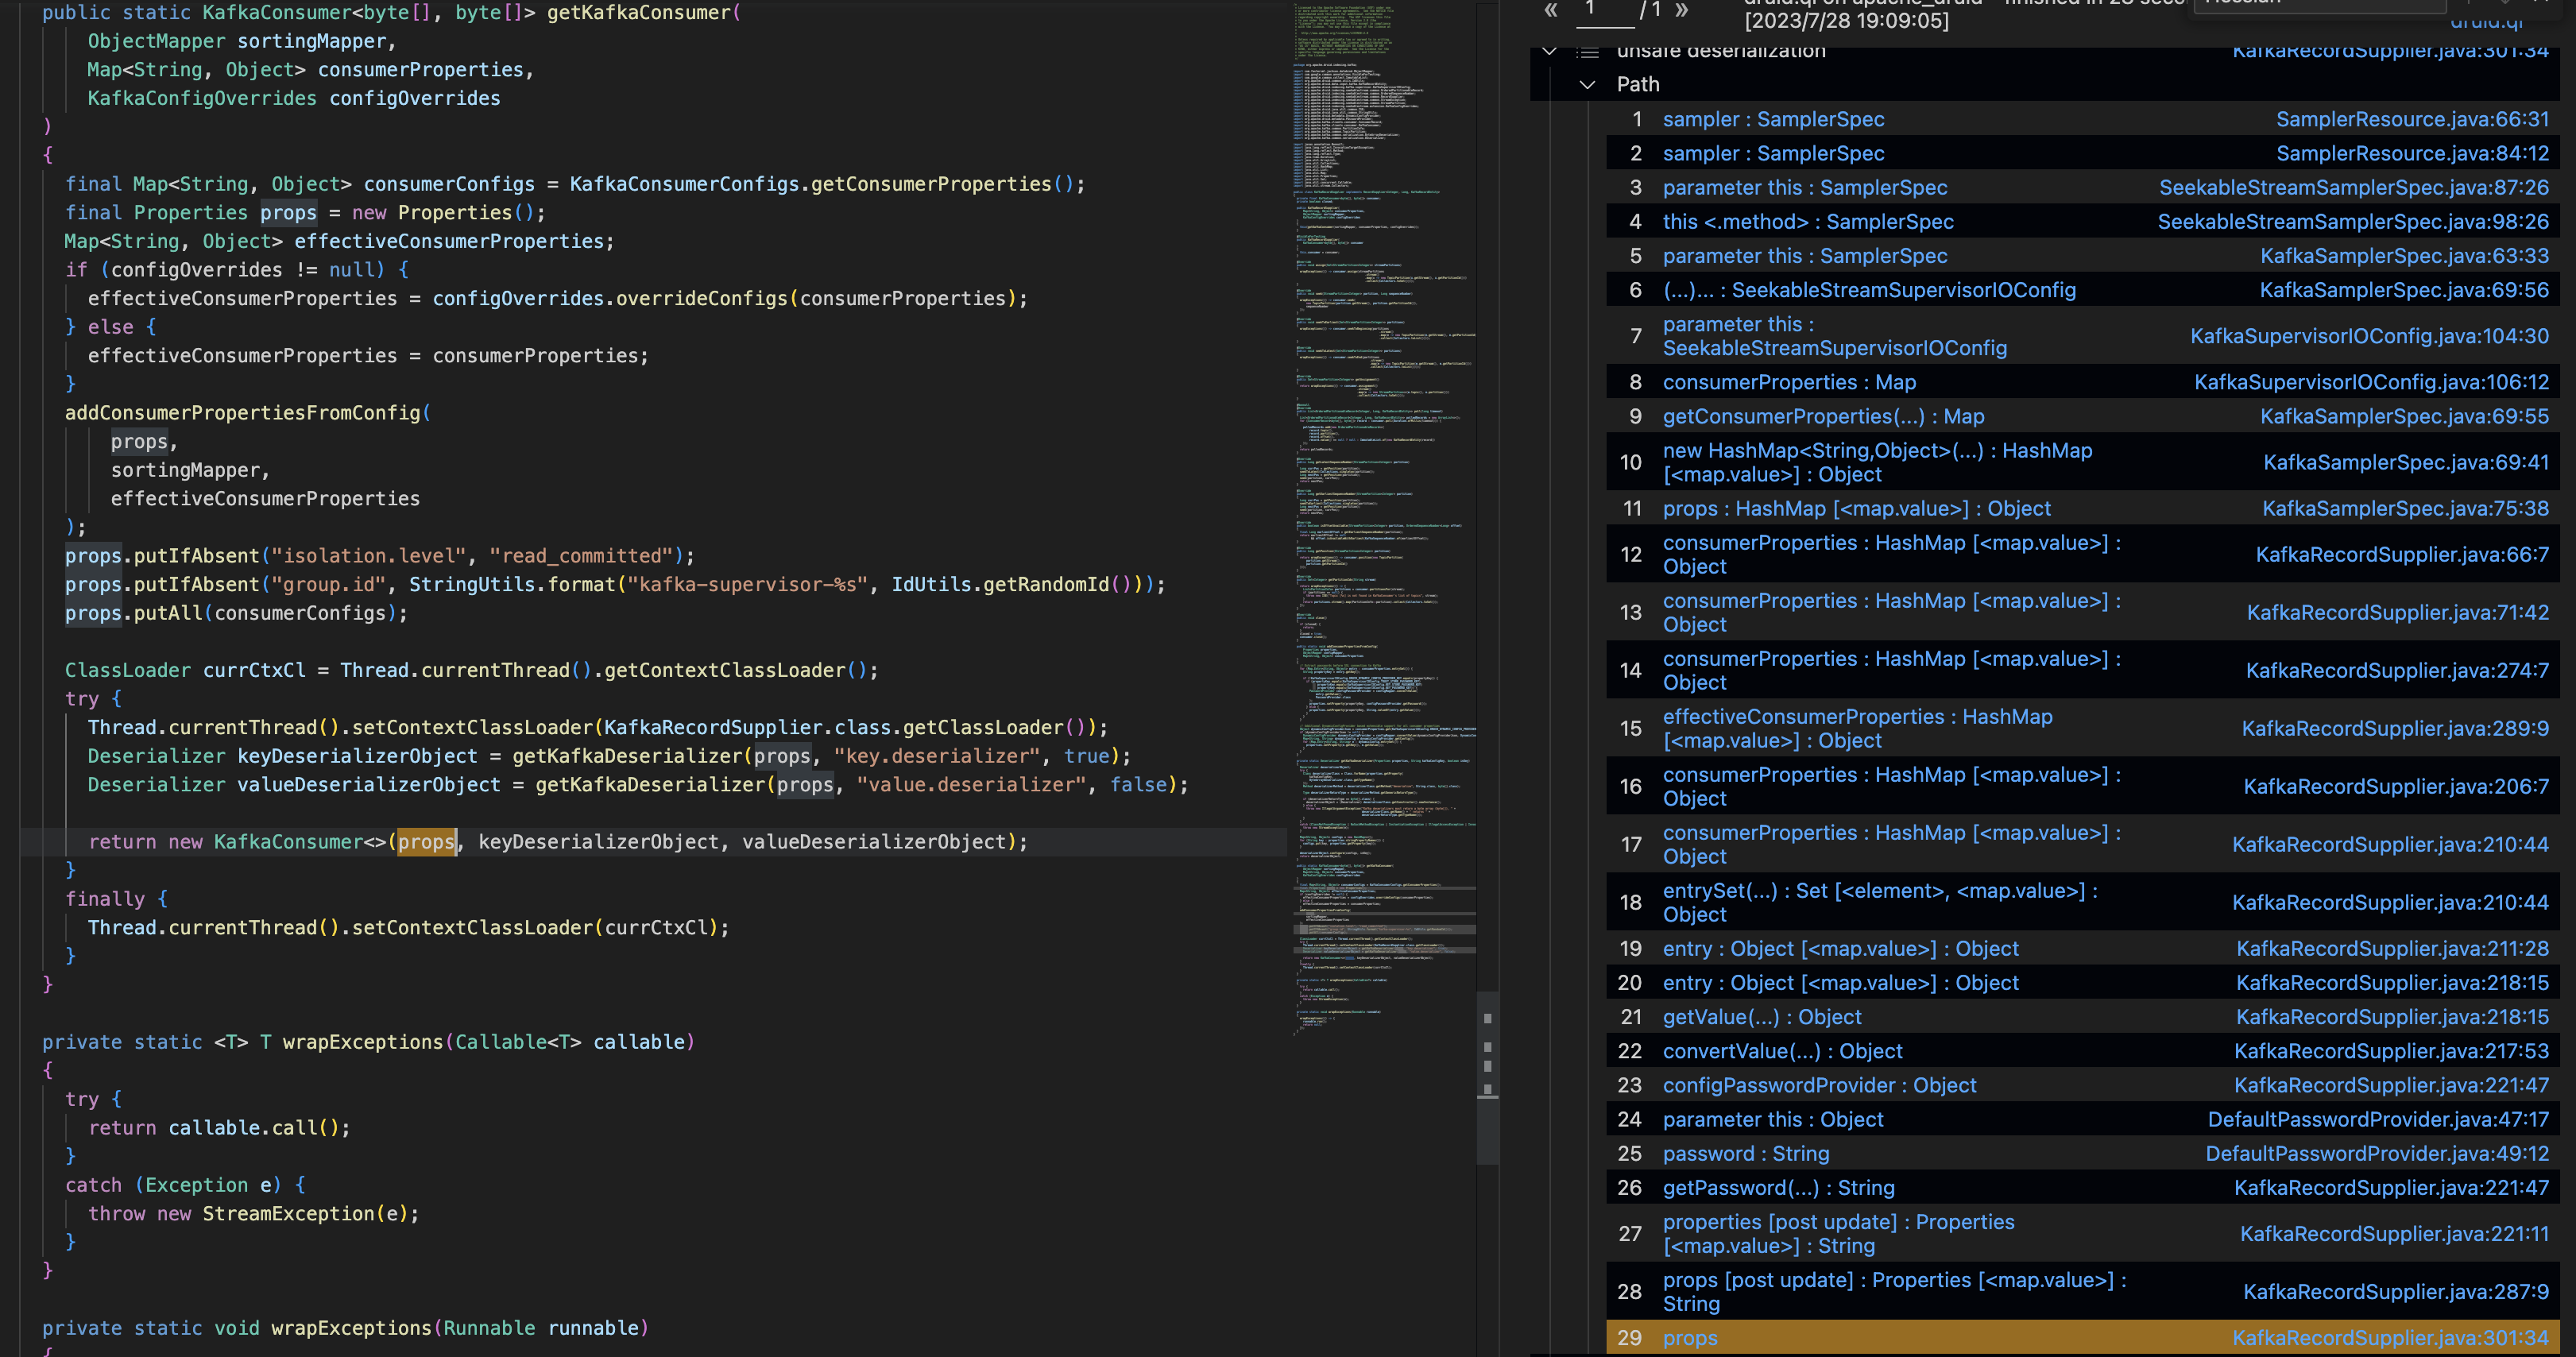Open KafkaSamplerSpec.java:75:38 location
The height and width of the screenshot is (1357, 2576).
[2405, 508]
